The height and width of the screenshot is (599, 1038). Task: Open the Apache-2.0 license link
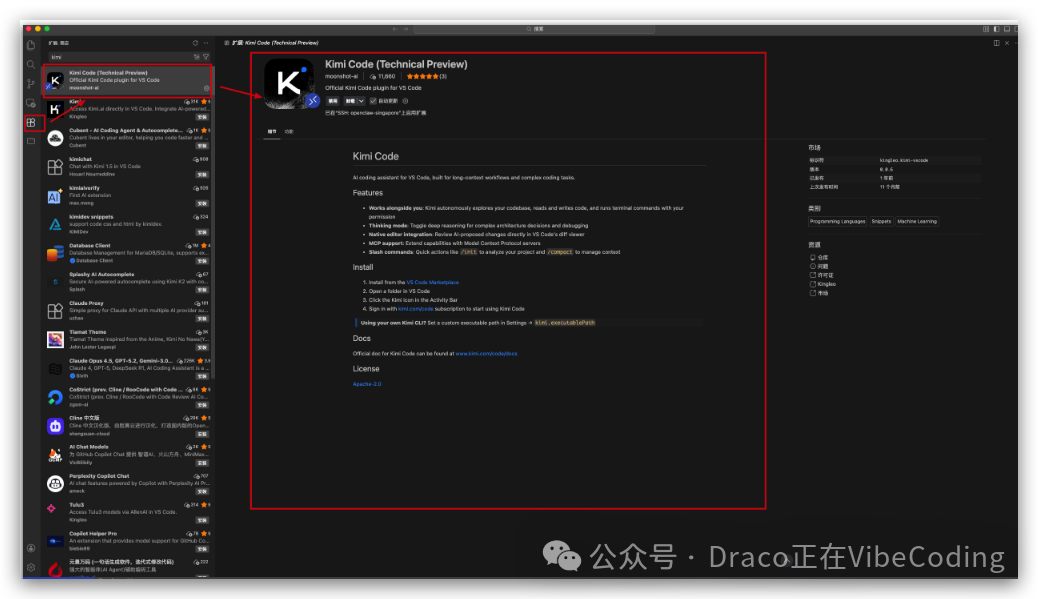click(x=367, y=383)
